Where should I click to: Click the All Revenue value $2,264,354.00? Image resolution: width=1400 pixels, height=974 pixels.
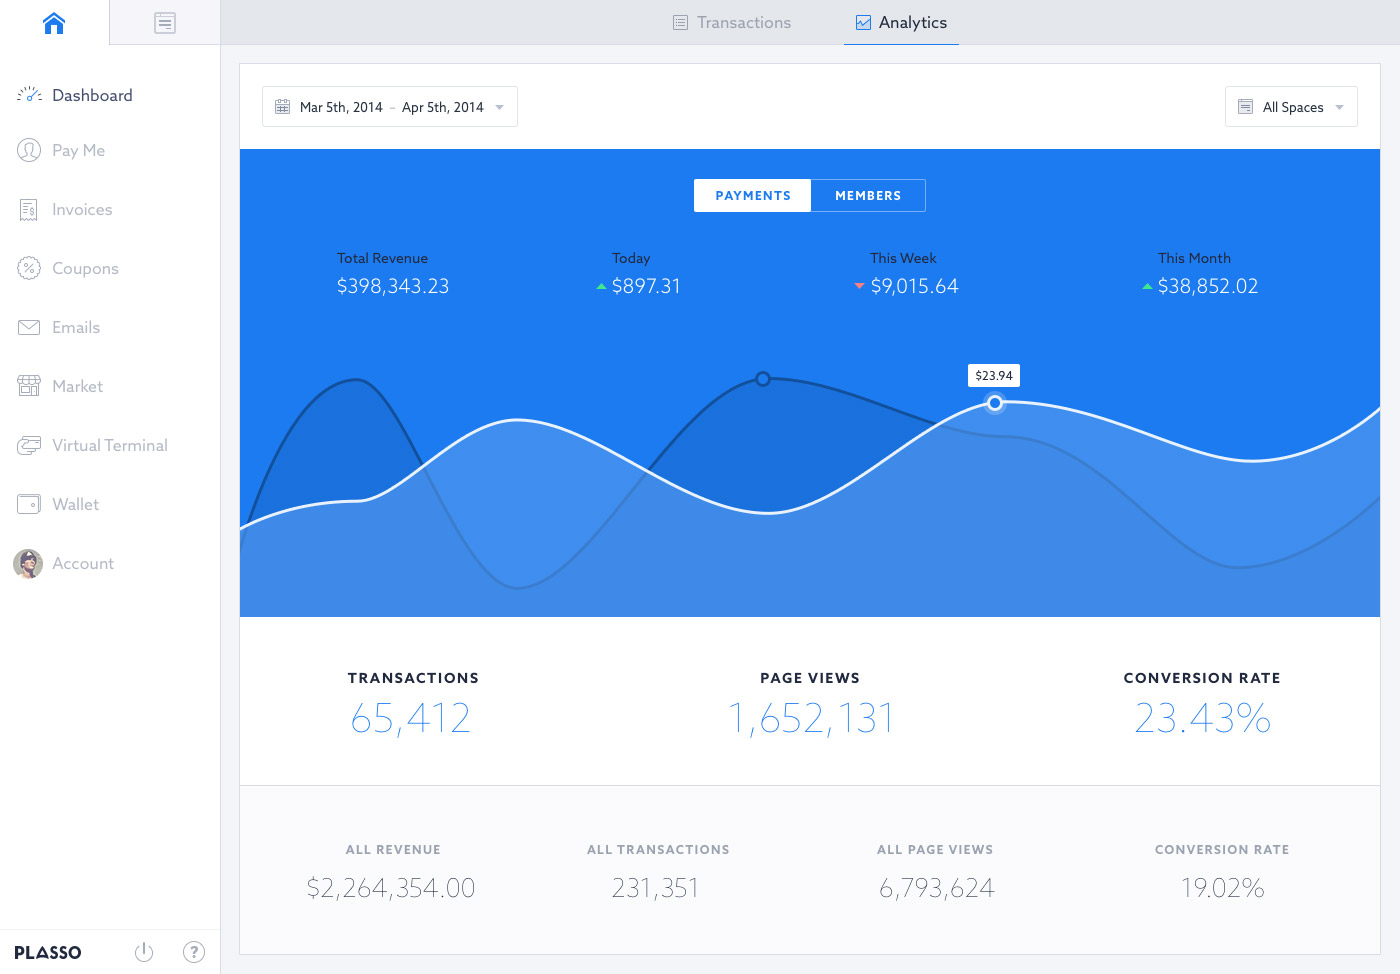pos(391,888)
